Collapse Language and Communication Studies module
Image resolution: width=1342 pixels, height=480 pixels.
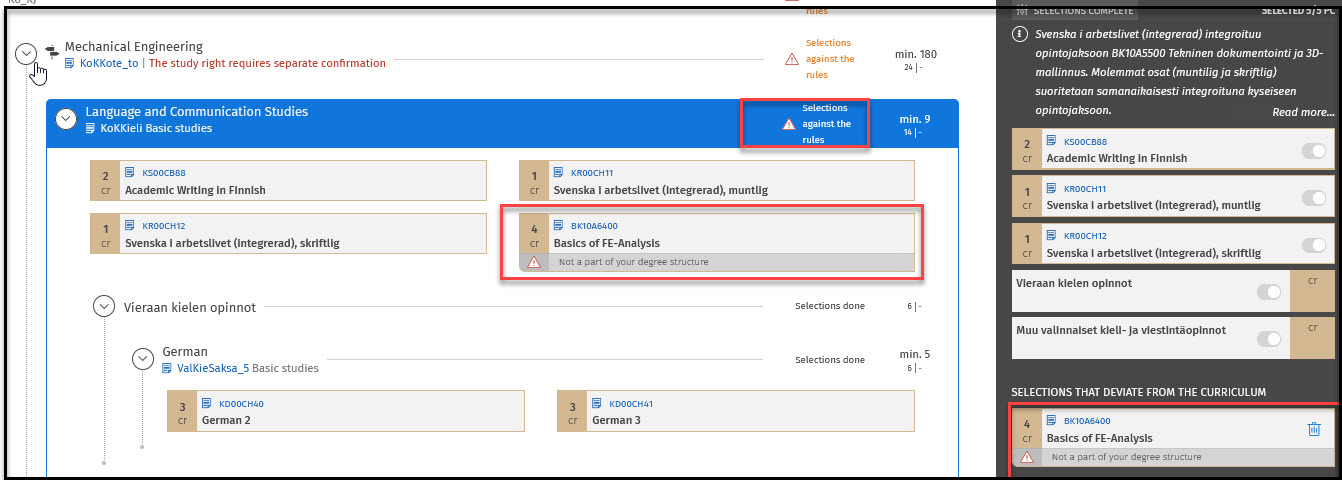pyautogui.click(x=66, y=119)
